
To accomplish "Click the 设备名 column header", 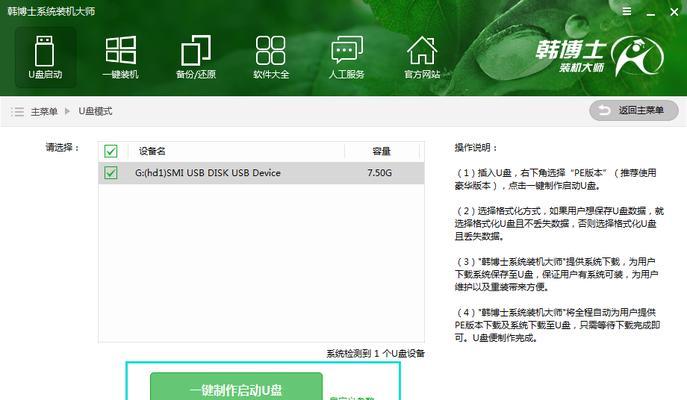I will 152,151.
